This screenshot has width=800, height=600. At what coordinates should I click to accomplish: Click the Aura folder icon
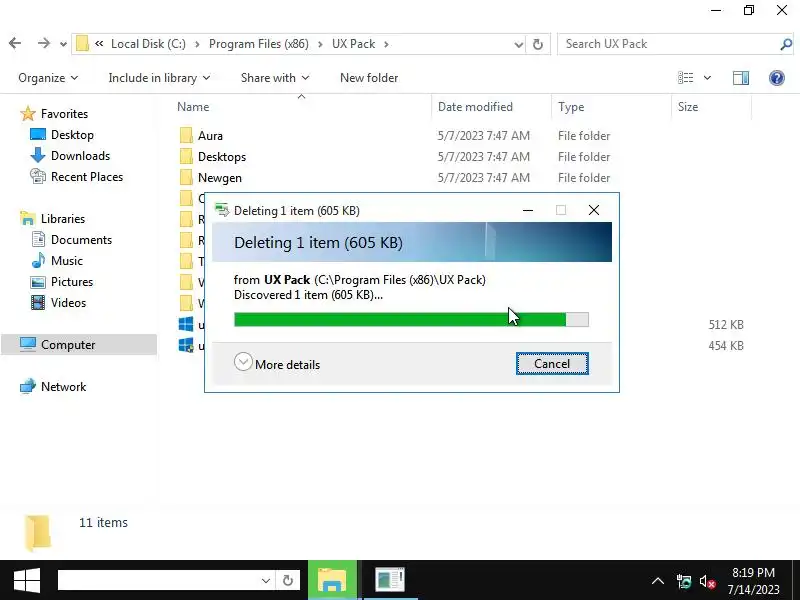pyautogui.click(x=186, y=135)
